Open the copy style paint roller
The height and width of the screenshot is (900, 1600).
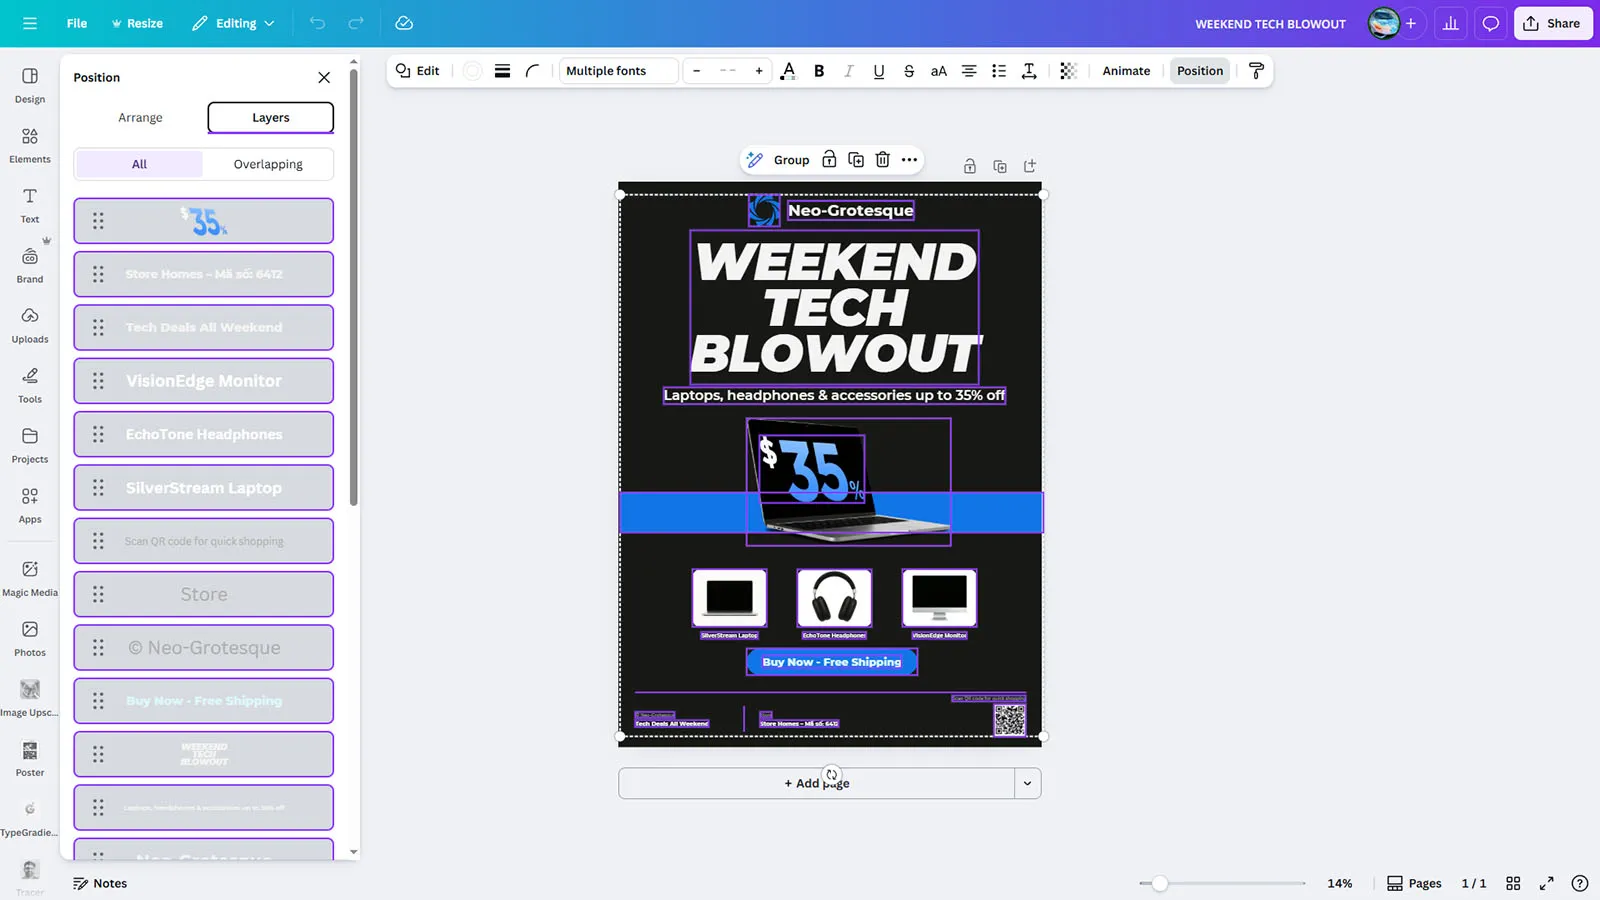pos(1256,71)
